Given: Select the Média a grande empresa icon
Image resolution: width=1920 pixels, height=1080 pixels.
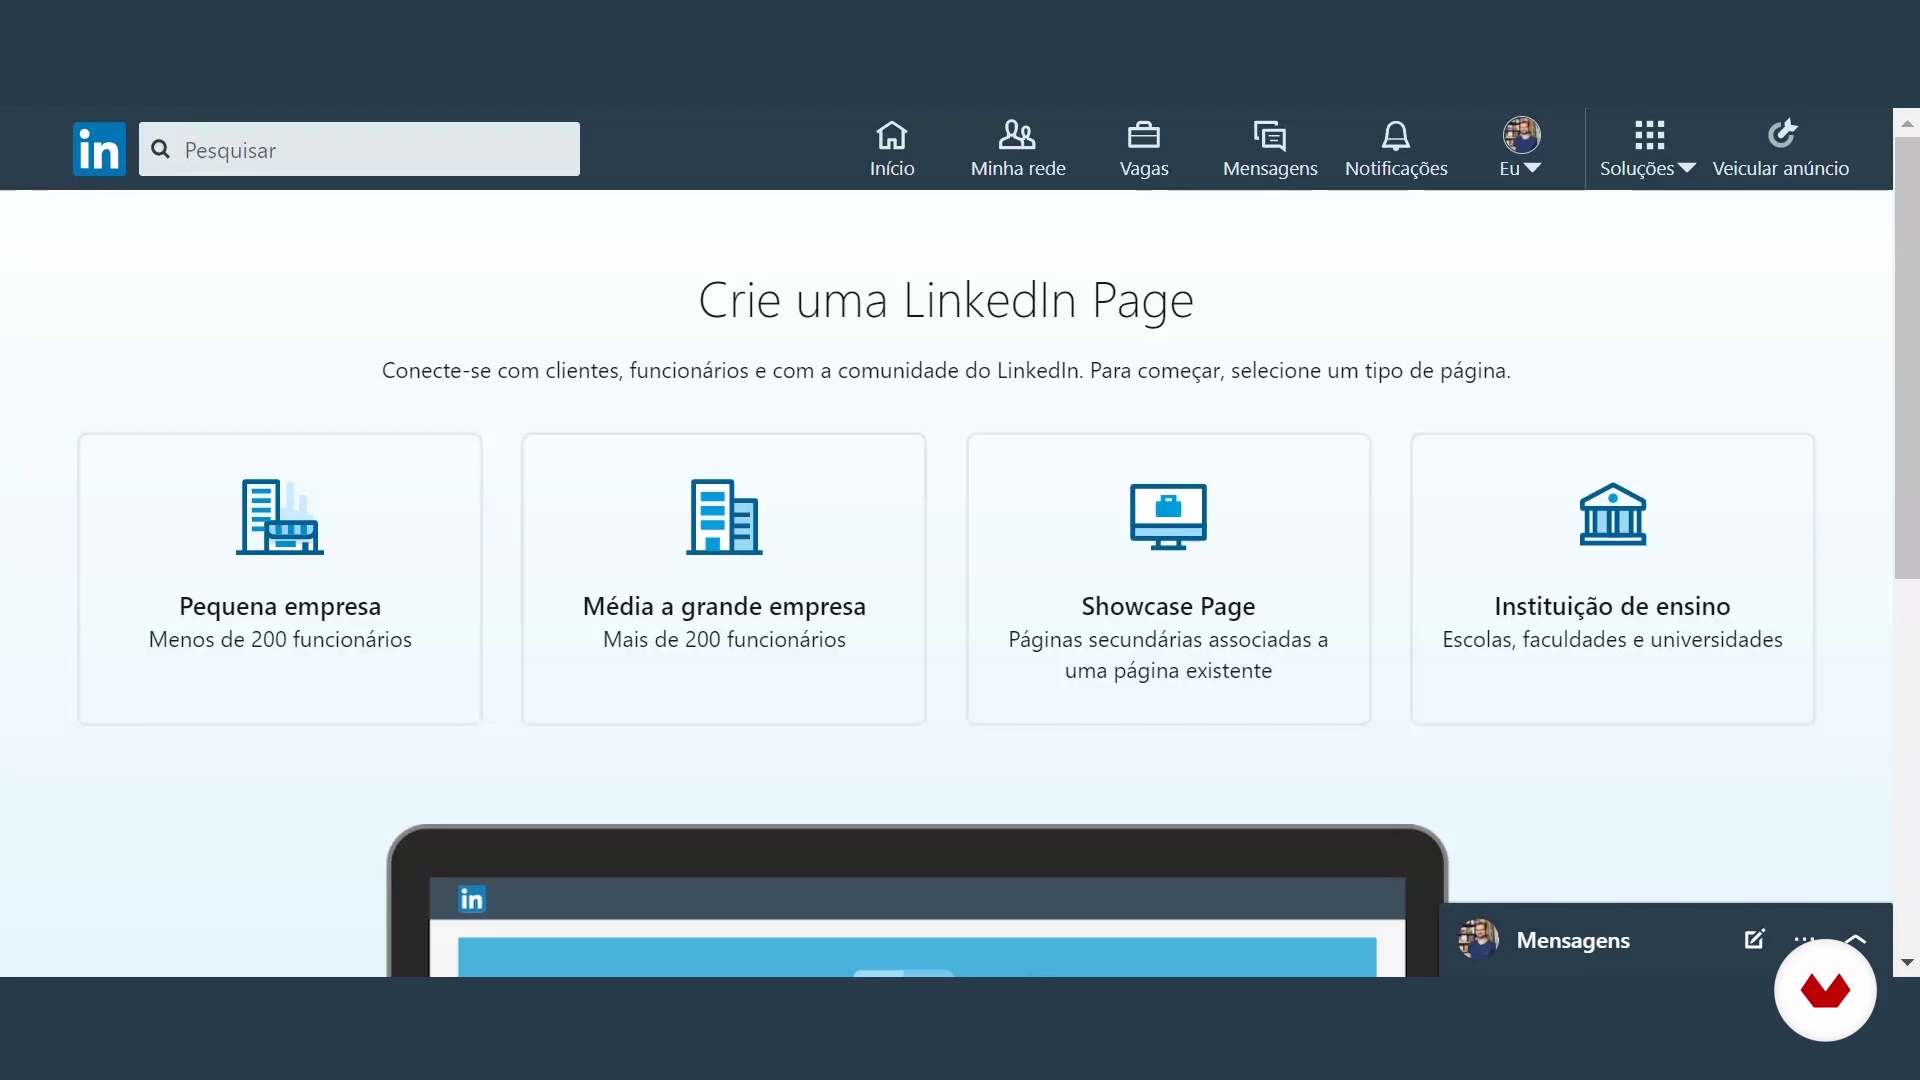Looking at the screenshot, I should point(724,517).
